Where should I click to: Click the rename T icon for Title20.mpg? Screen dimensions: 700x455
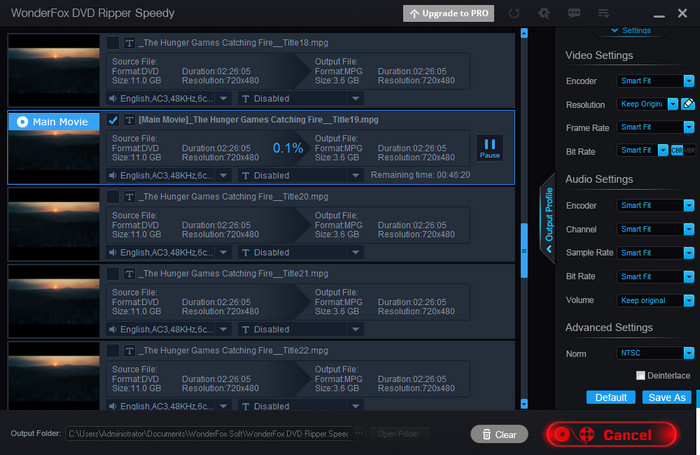coord(129,197)
